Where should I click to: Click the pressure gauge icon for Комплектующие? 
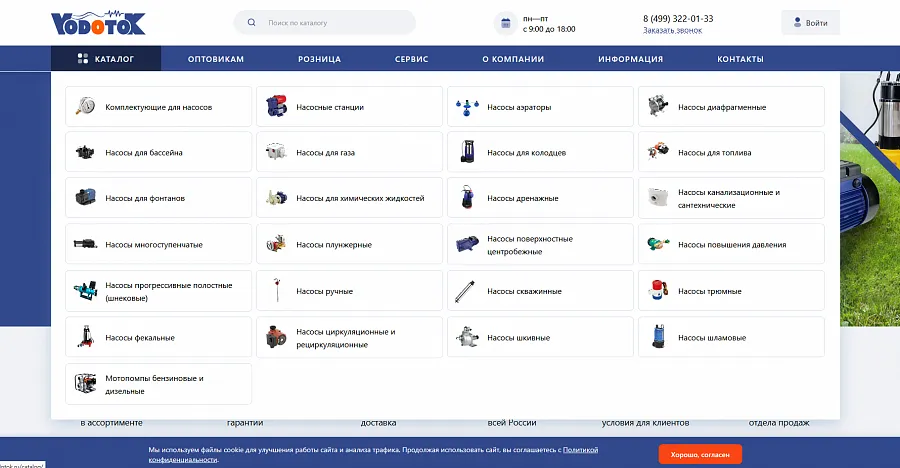coord(86,106)
